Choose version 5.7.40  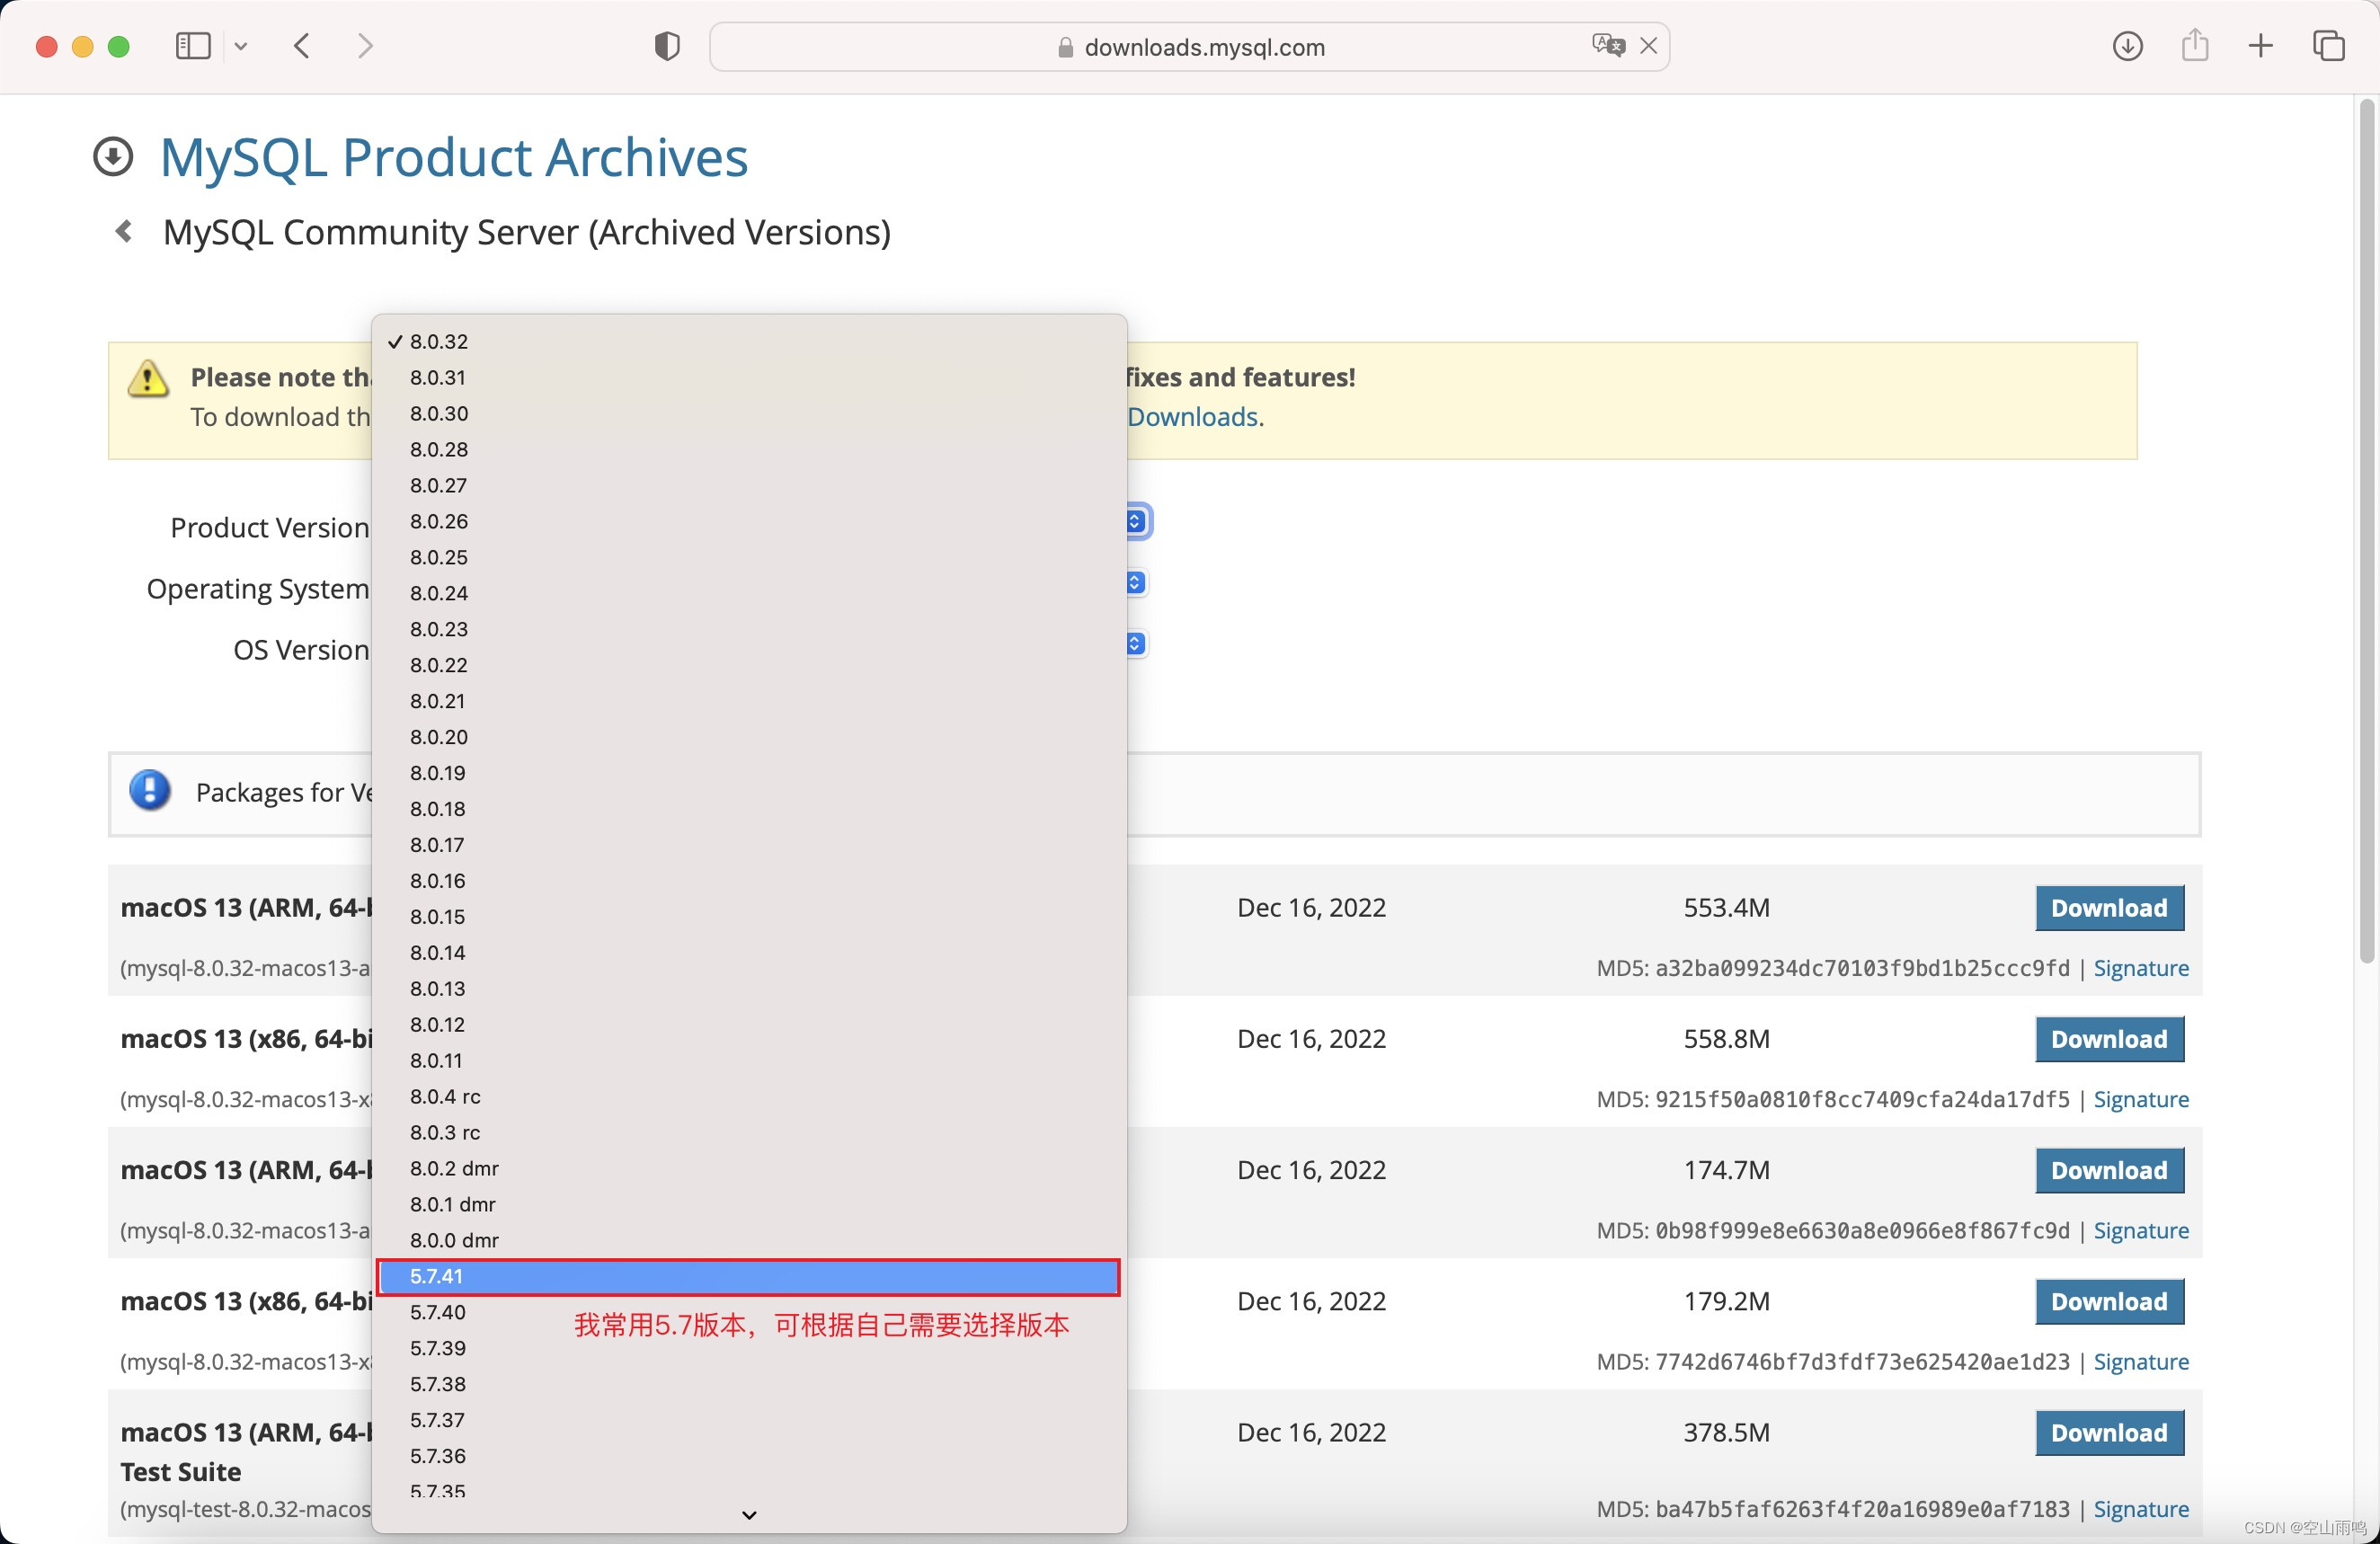click(x=749, y=1314)
